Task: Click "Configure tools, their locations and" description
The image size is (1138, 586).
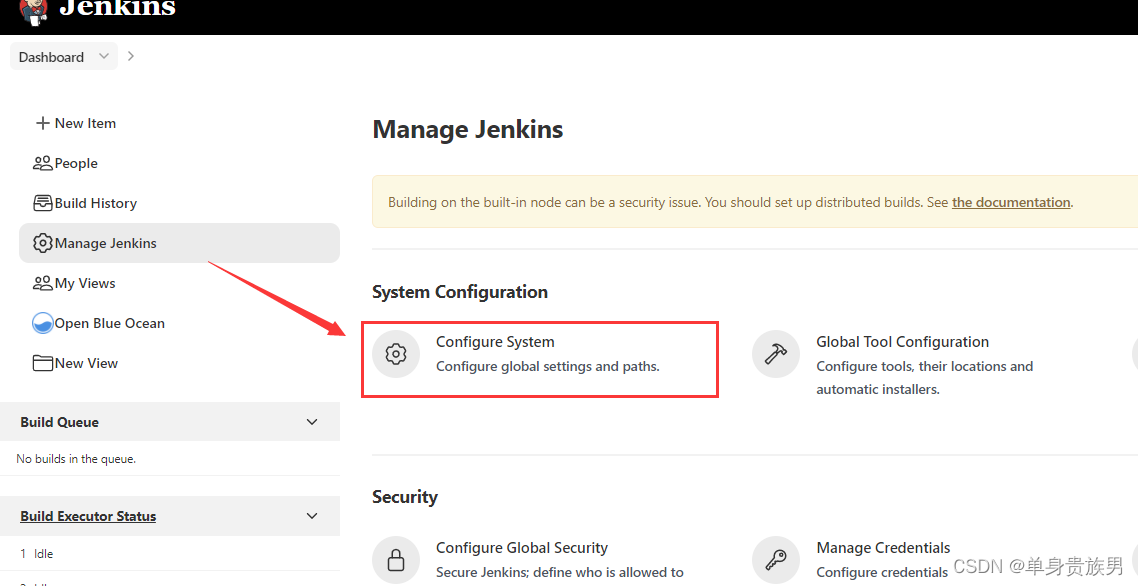Action: point(925,367)
